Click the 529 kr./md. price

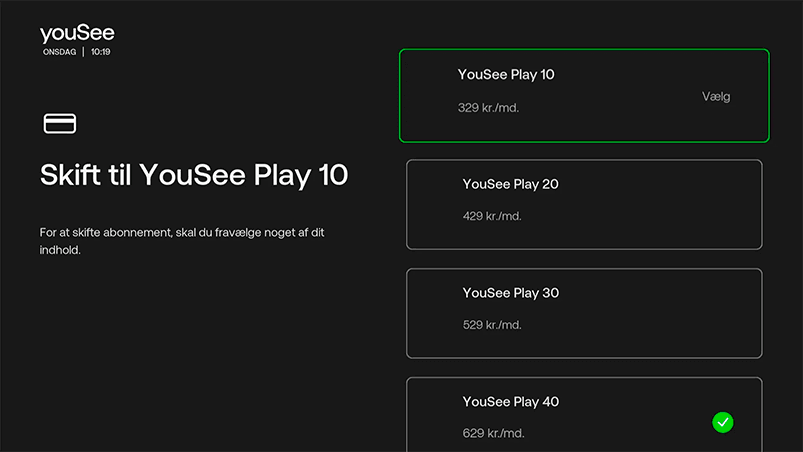(x=492, y=325)
